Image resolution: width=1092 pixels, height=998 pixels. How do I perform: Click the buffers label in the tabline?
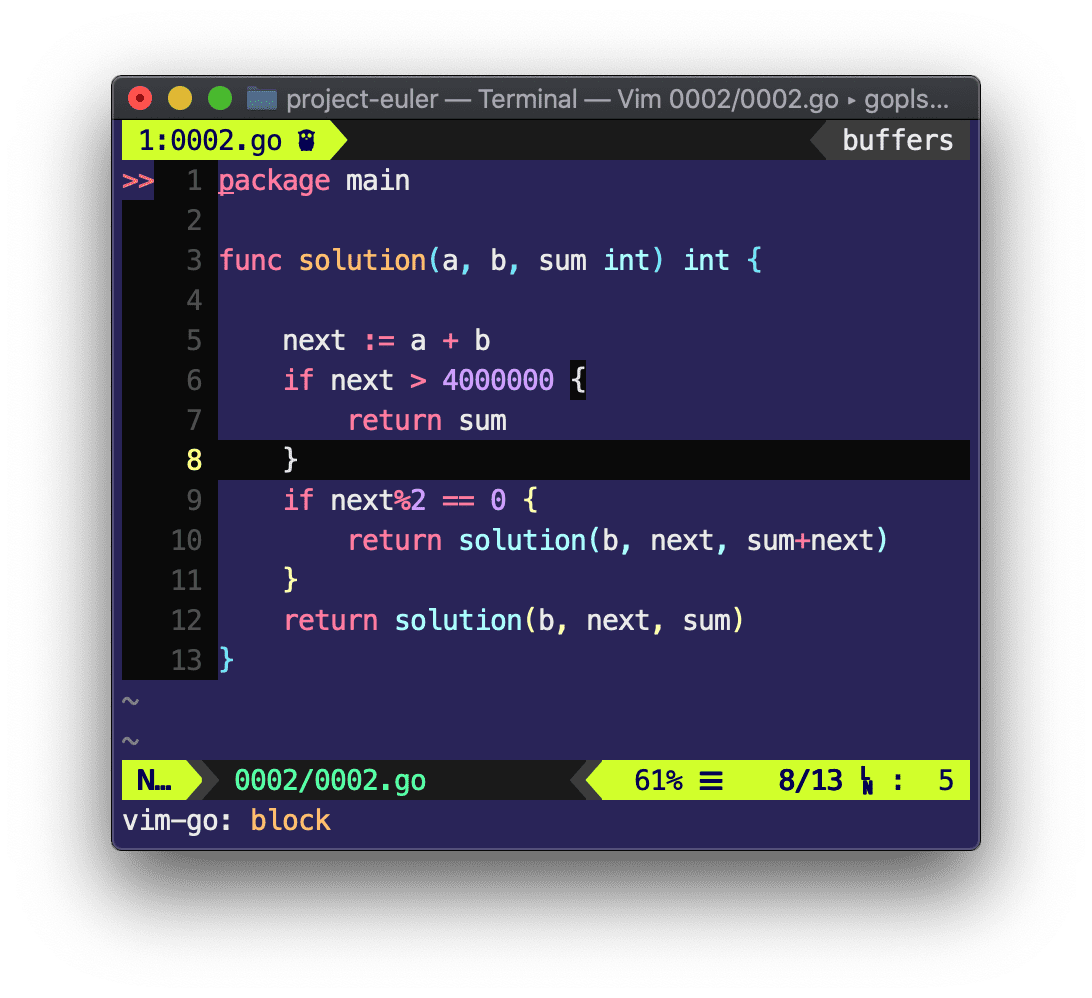point(897,140)
